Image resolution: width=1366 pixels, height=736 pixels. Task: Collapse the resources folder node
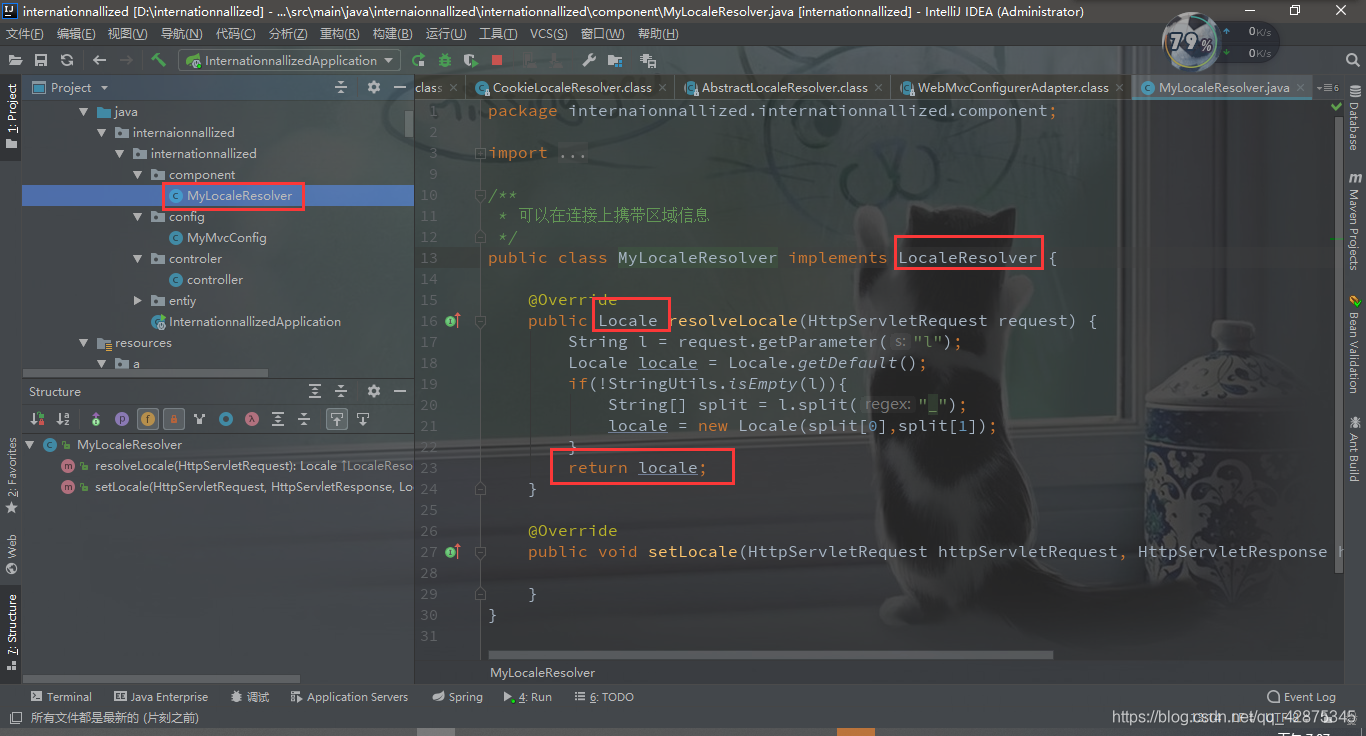pos(84,343)
